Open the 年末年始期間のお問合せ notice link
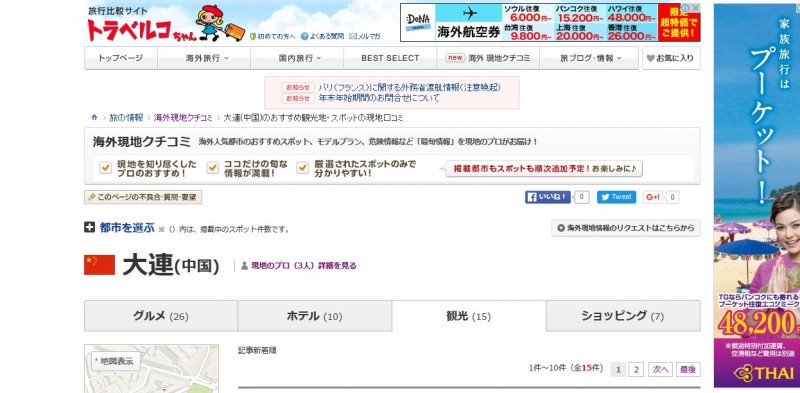 pos(379,98)
